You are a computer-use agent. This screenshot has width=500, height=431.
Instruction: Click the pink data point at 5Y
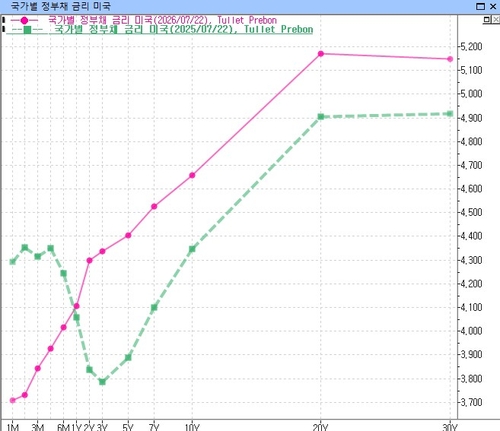[x=128, y=235]
